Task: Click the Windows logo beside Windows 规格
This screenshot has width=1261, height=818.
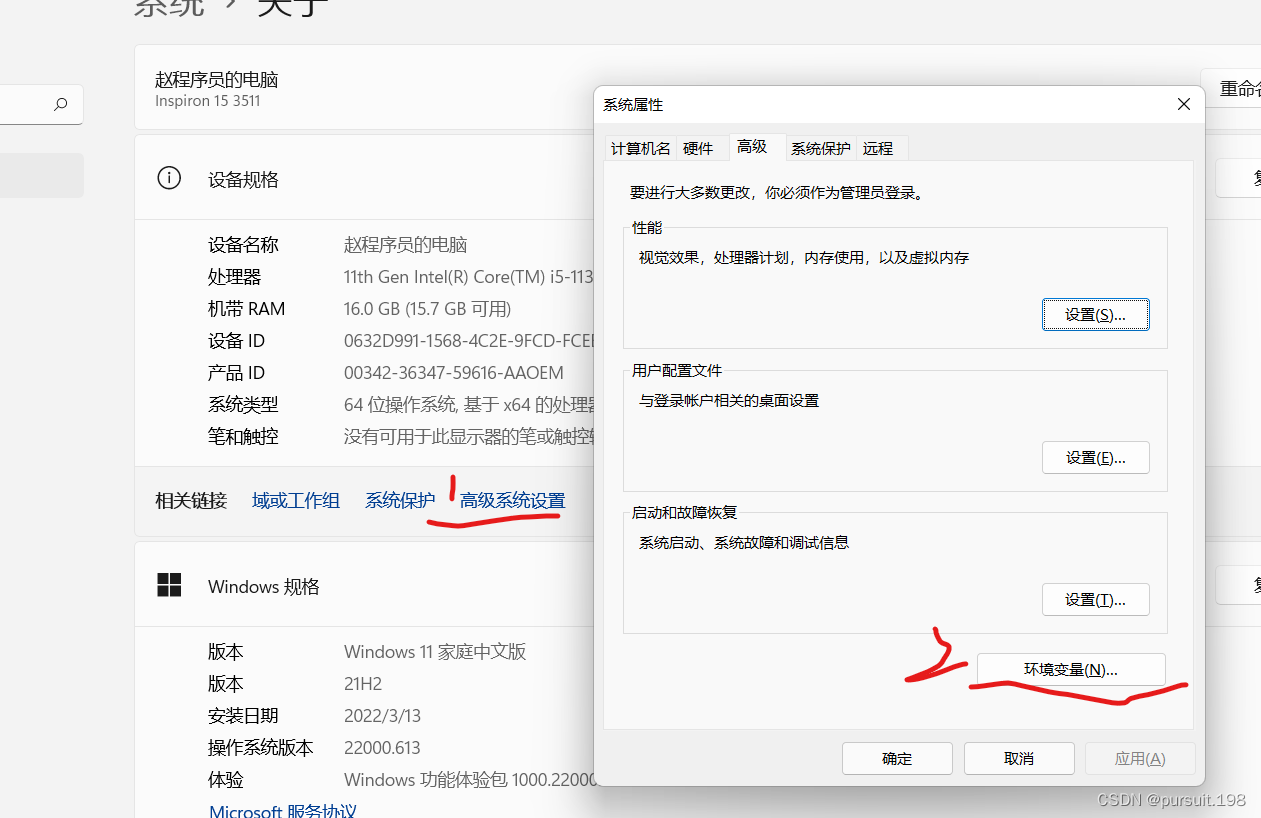Action: point(169,586)
